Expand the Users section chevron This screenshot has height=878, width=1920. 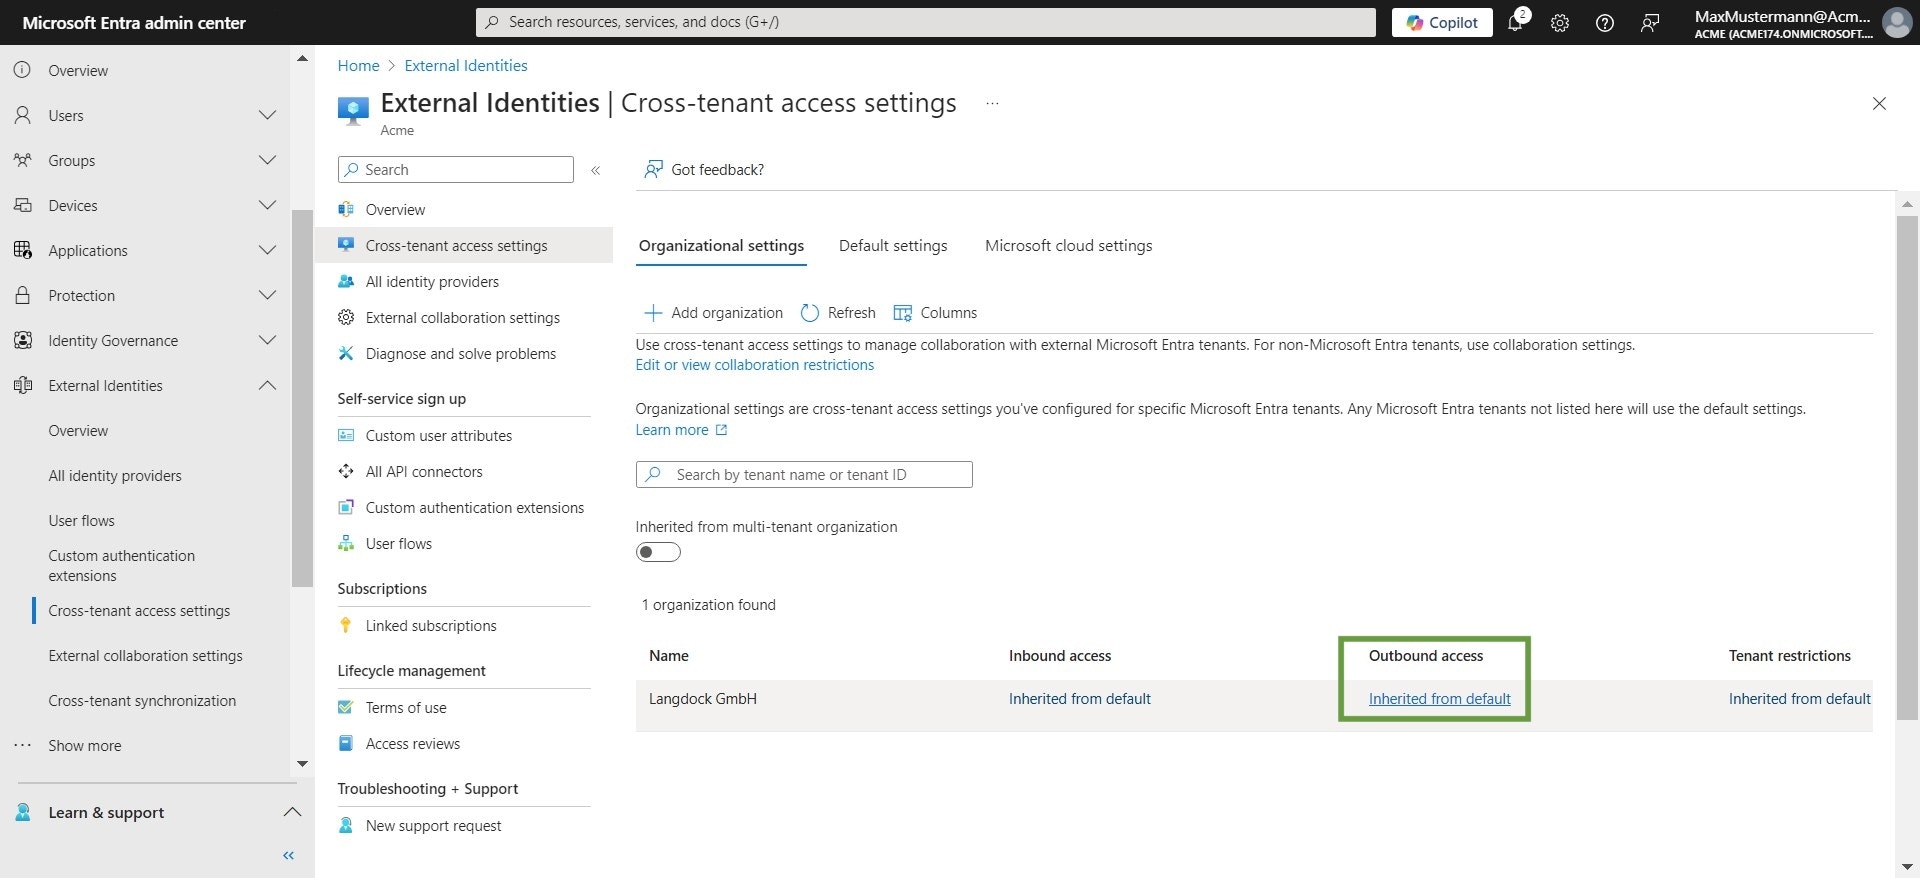click(267, 115)
